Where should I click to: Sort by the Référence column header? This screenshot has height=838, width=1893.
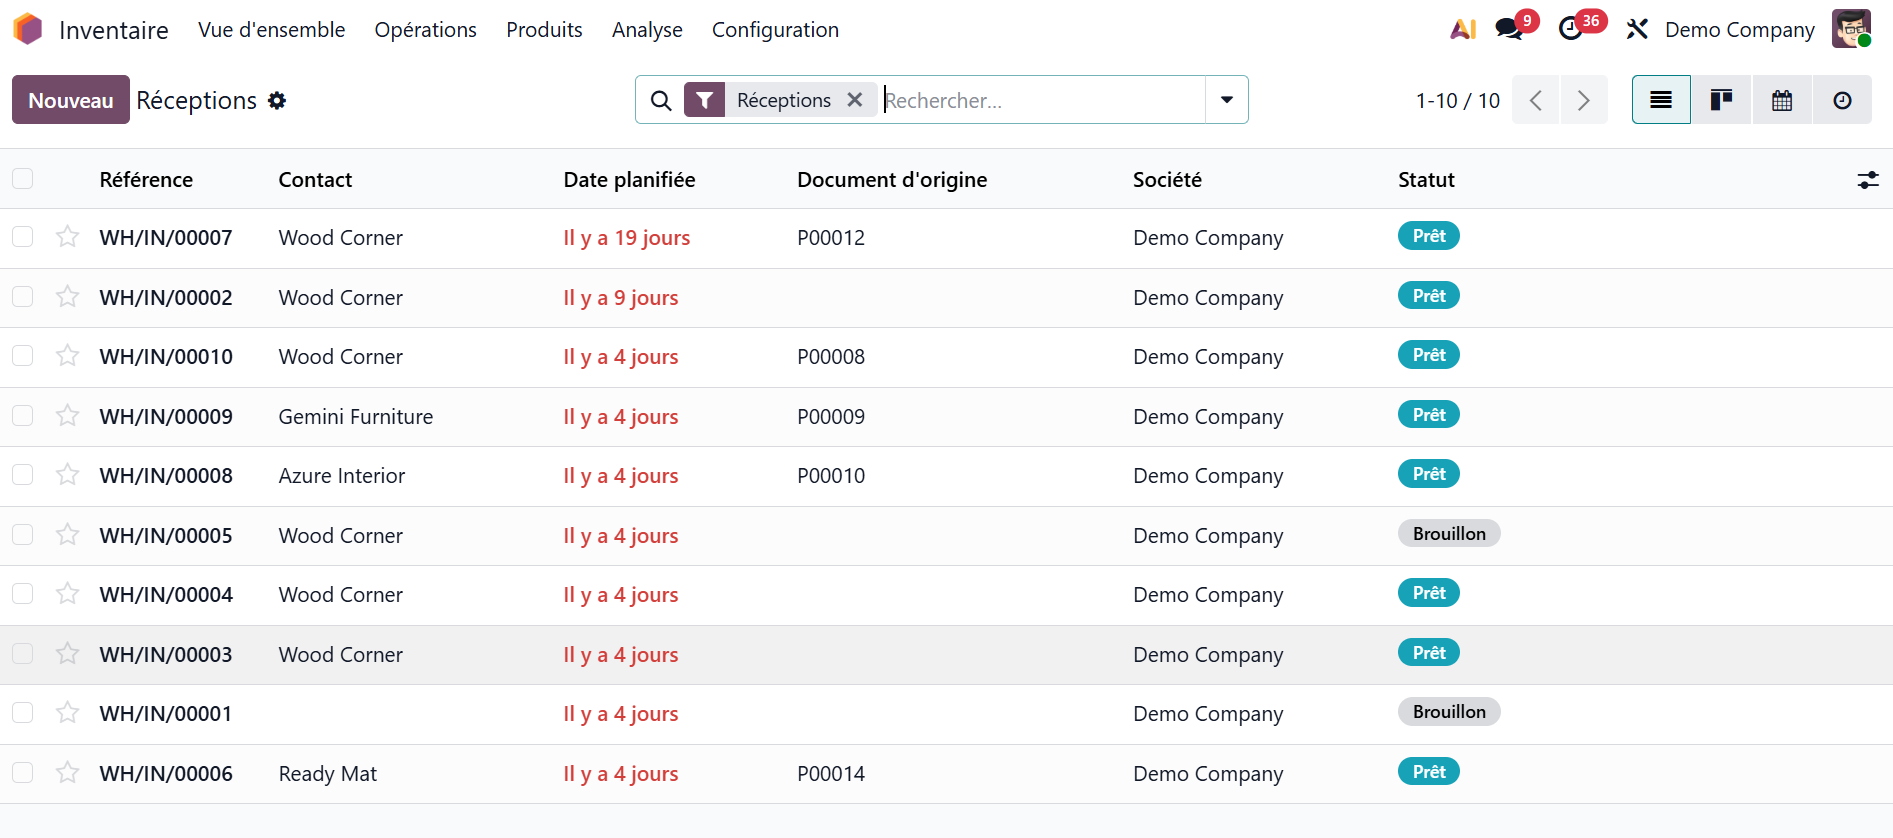point(146,180)
